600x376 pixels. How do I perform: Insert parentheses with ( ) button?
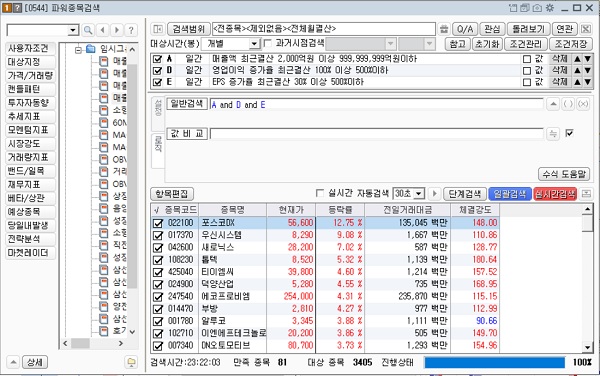(x=568, y=104)
